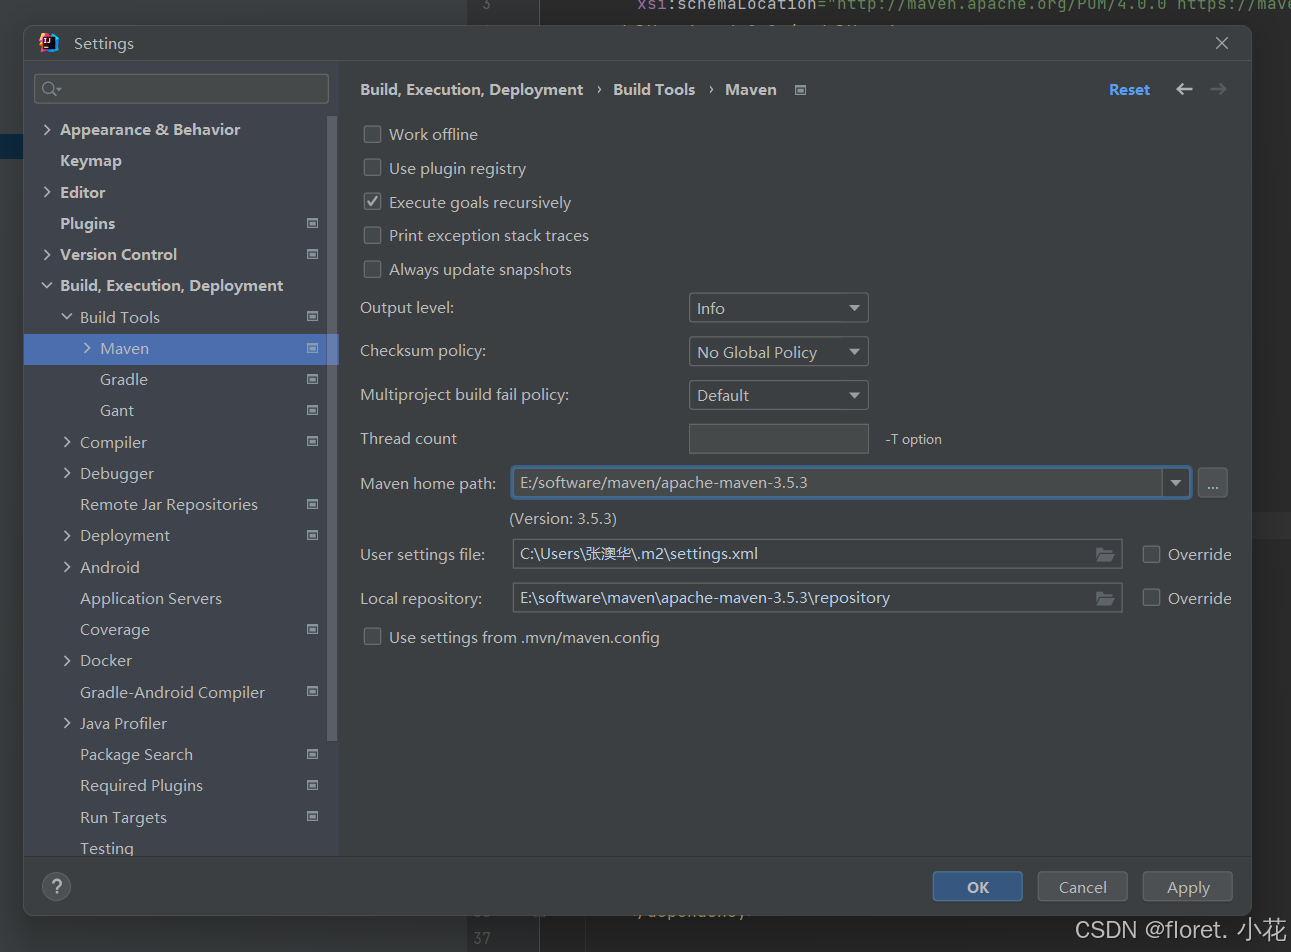
Task: Click the search magnifier icon in Settings
Action: tap(50, 89)
